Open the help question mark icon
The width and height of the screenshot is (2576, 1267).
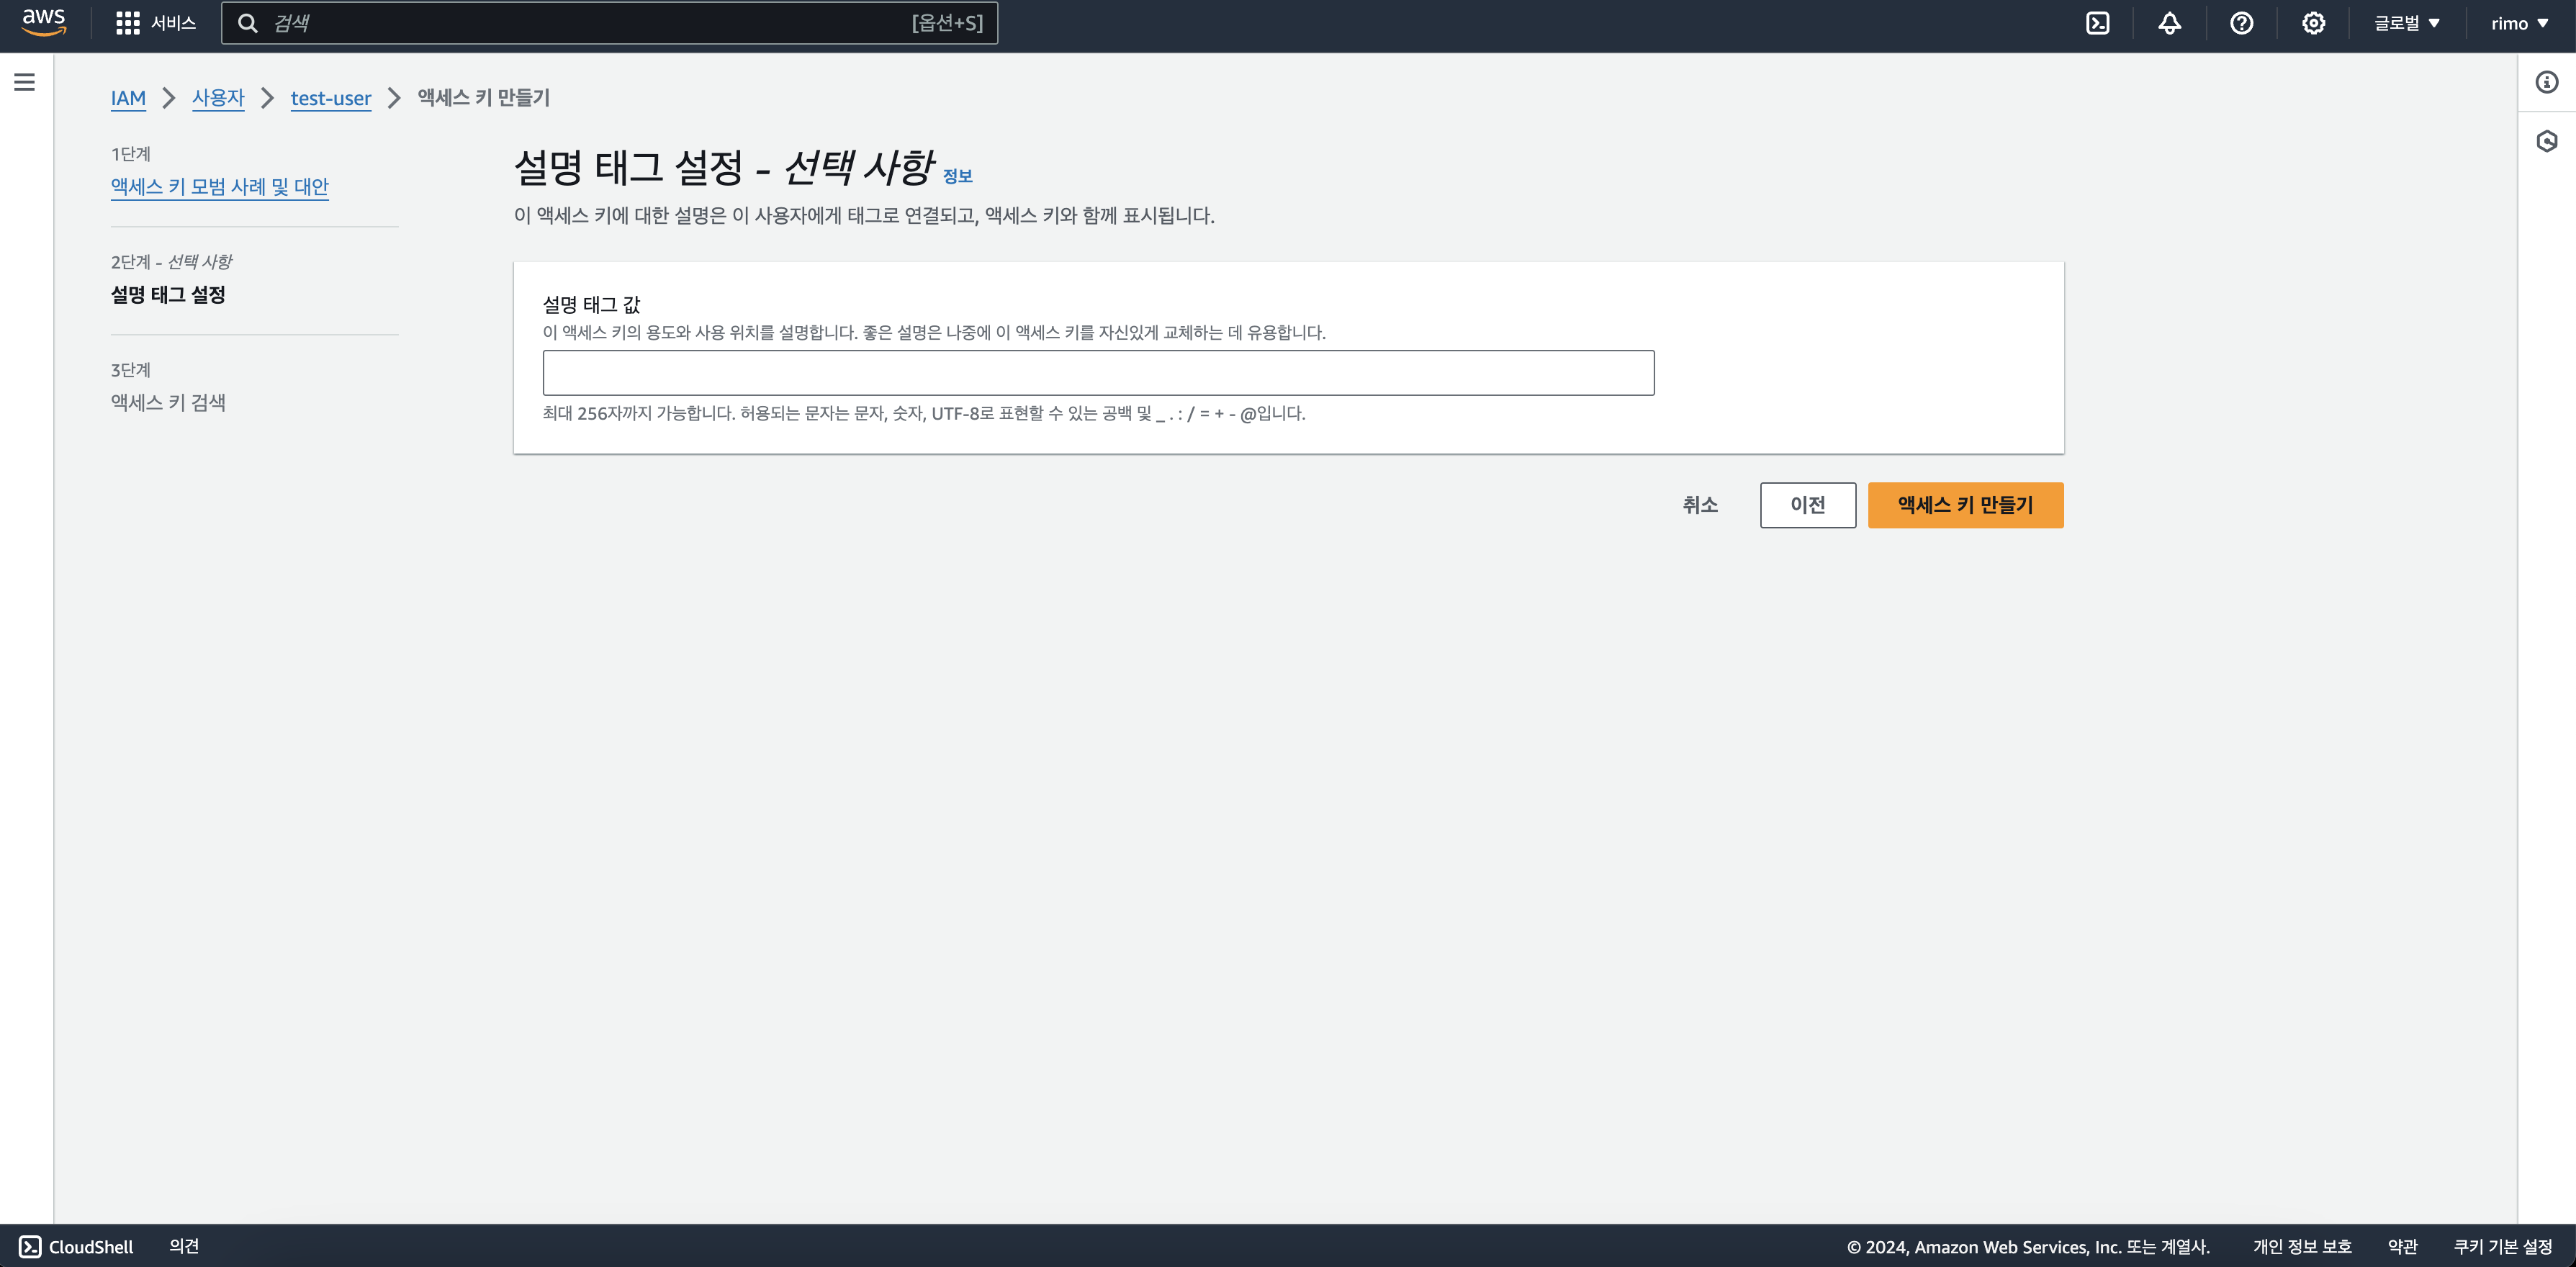[2241, 23]
